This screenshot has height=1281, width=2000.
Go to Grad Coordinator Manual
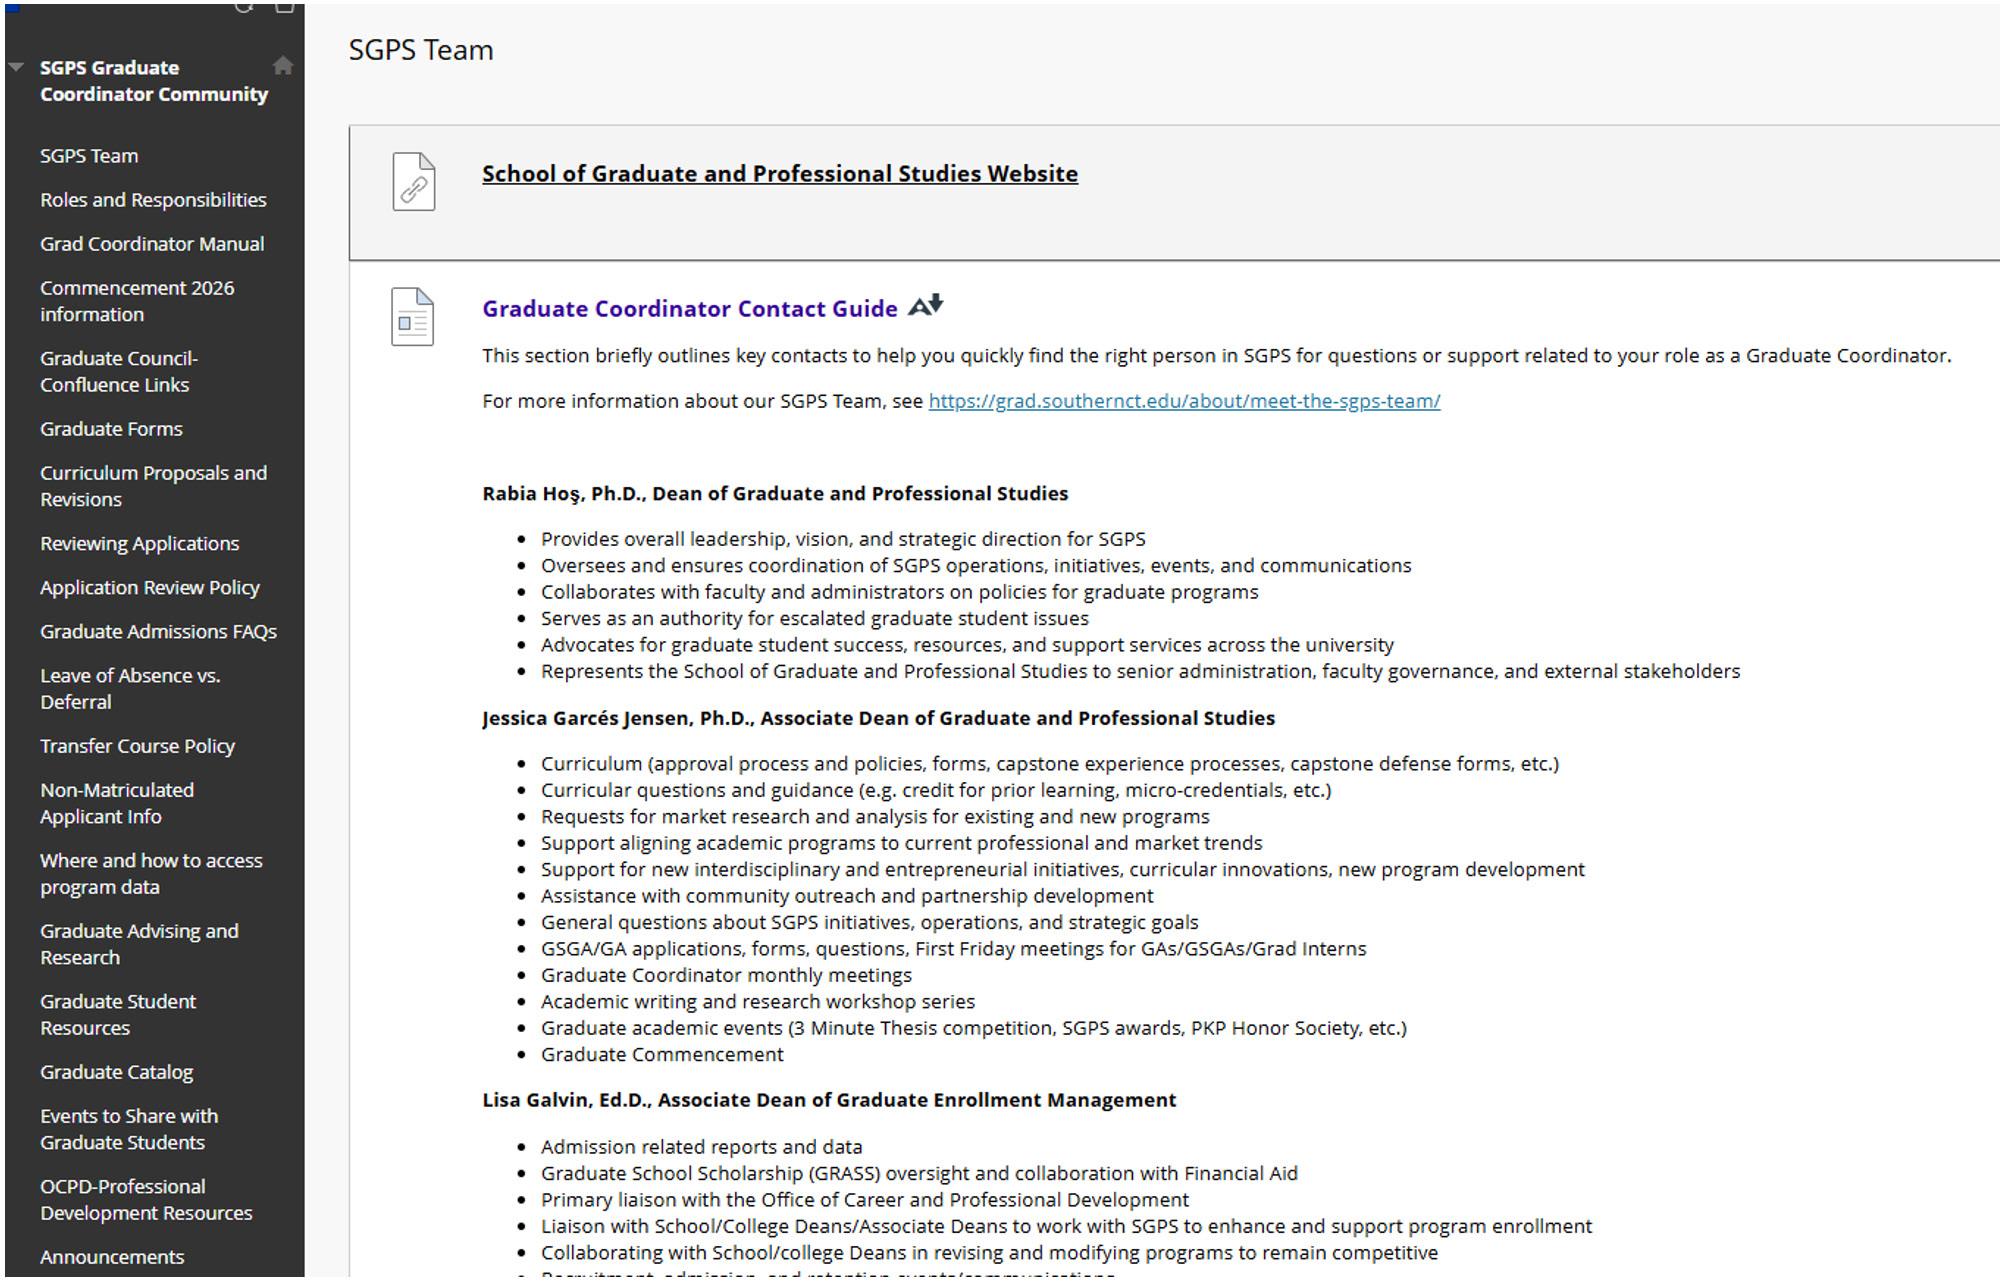pos(152,244)
